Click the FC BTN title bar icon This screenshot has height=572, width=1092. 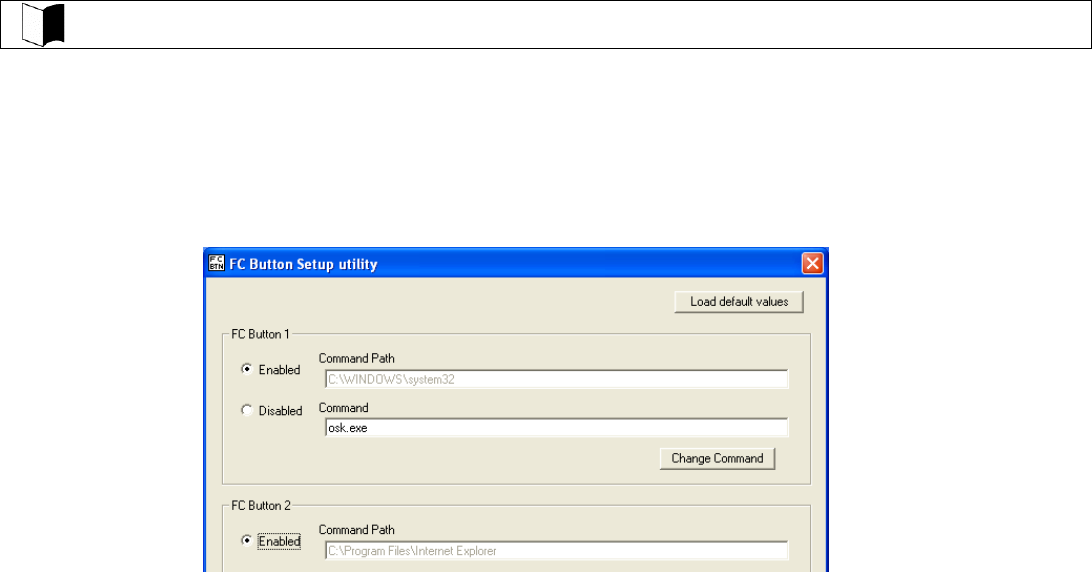[x=217, y=263]
